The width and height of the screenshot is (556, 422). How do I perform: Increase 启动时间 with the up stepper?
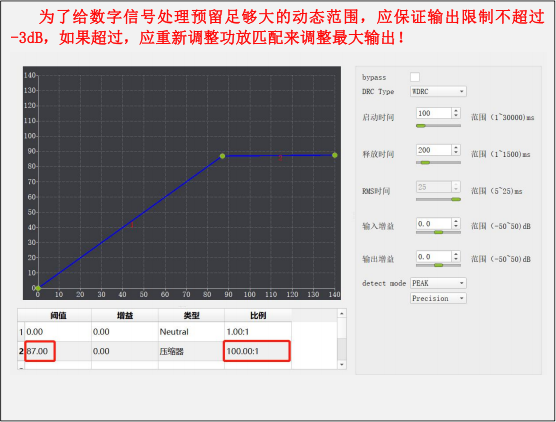pos(456,111)
